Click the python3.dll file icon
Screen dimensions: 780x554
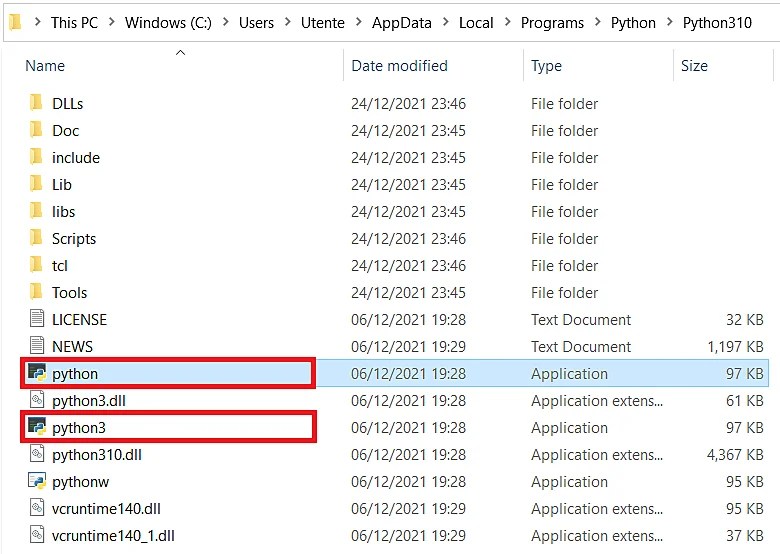(37, 400)
